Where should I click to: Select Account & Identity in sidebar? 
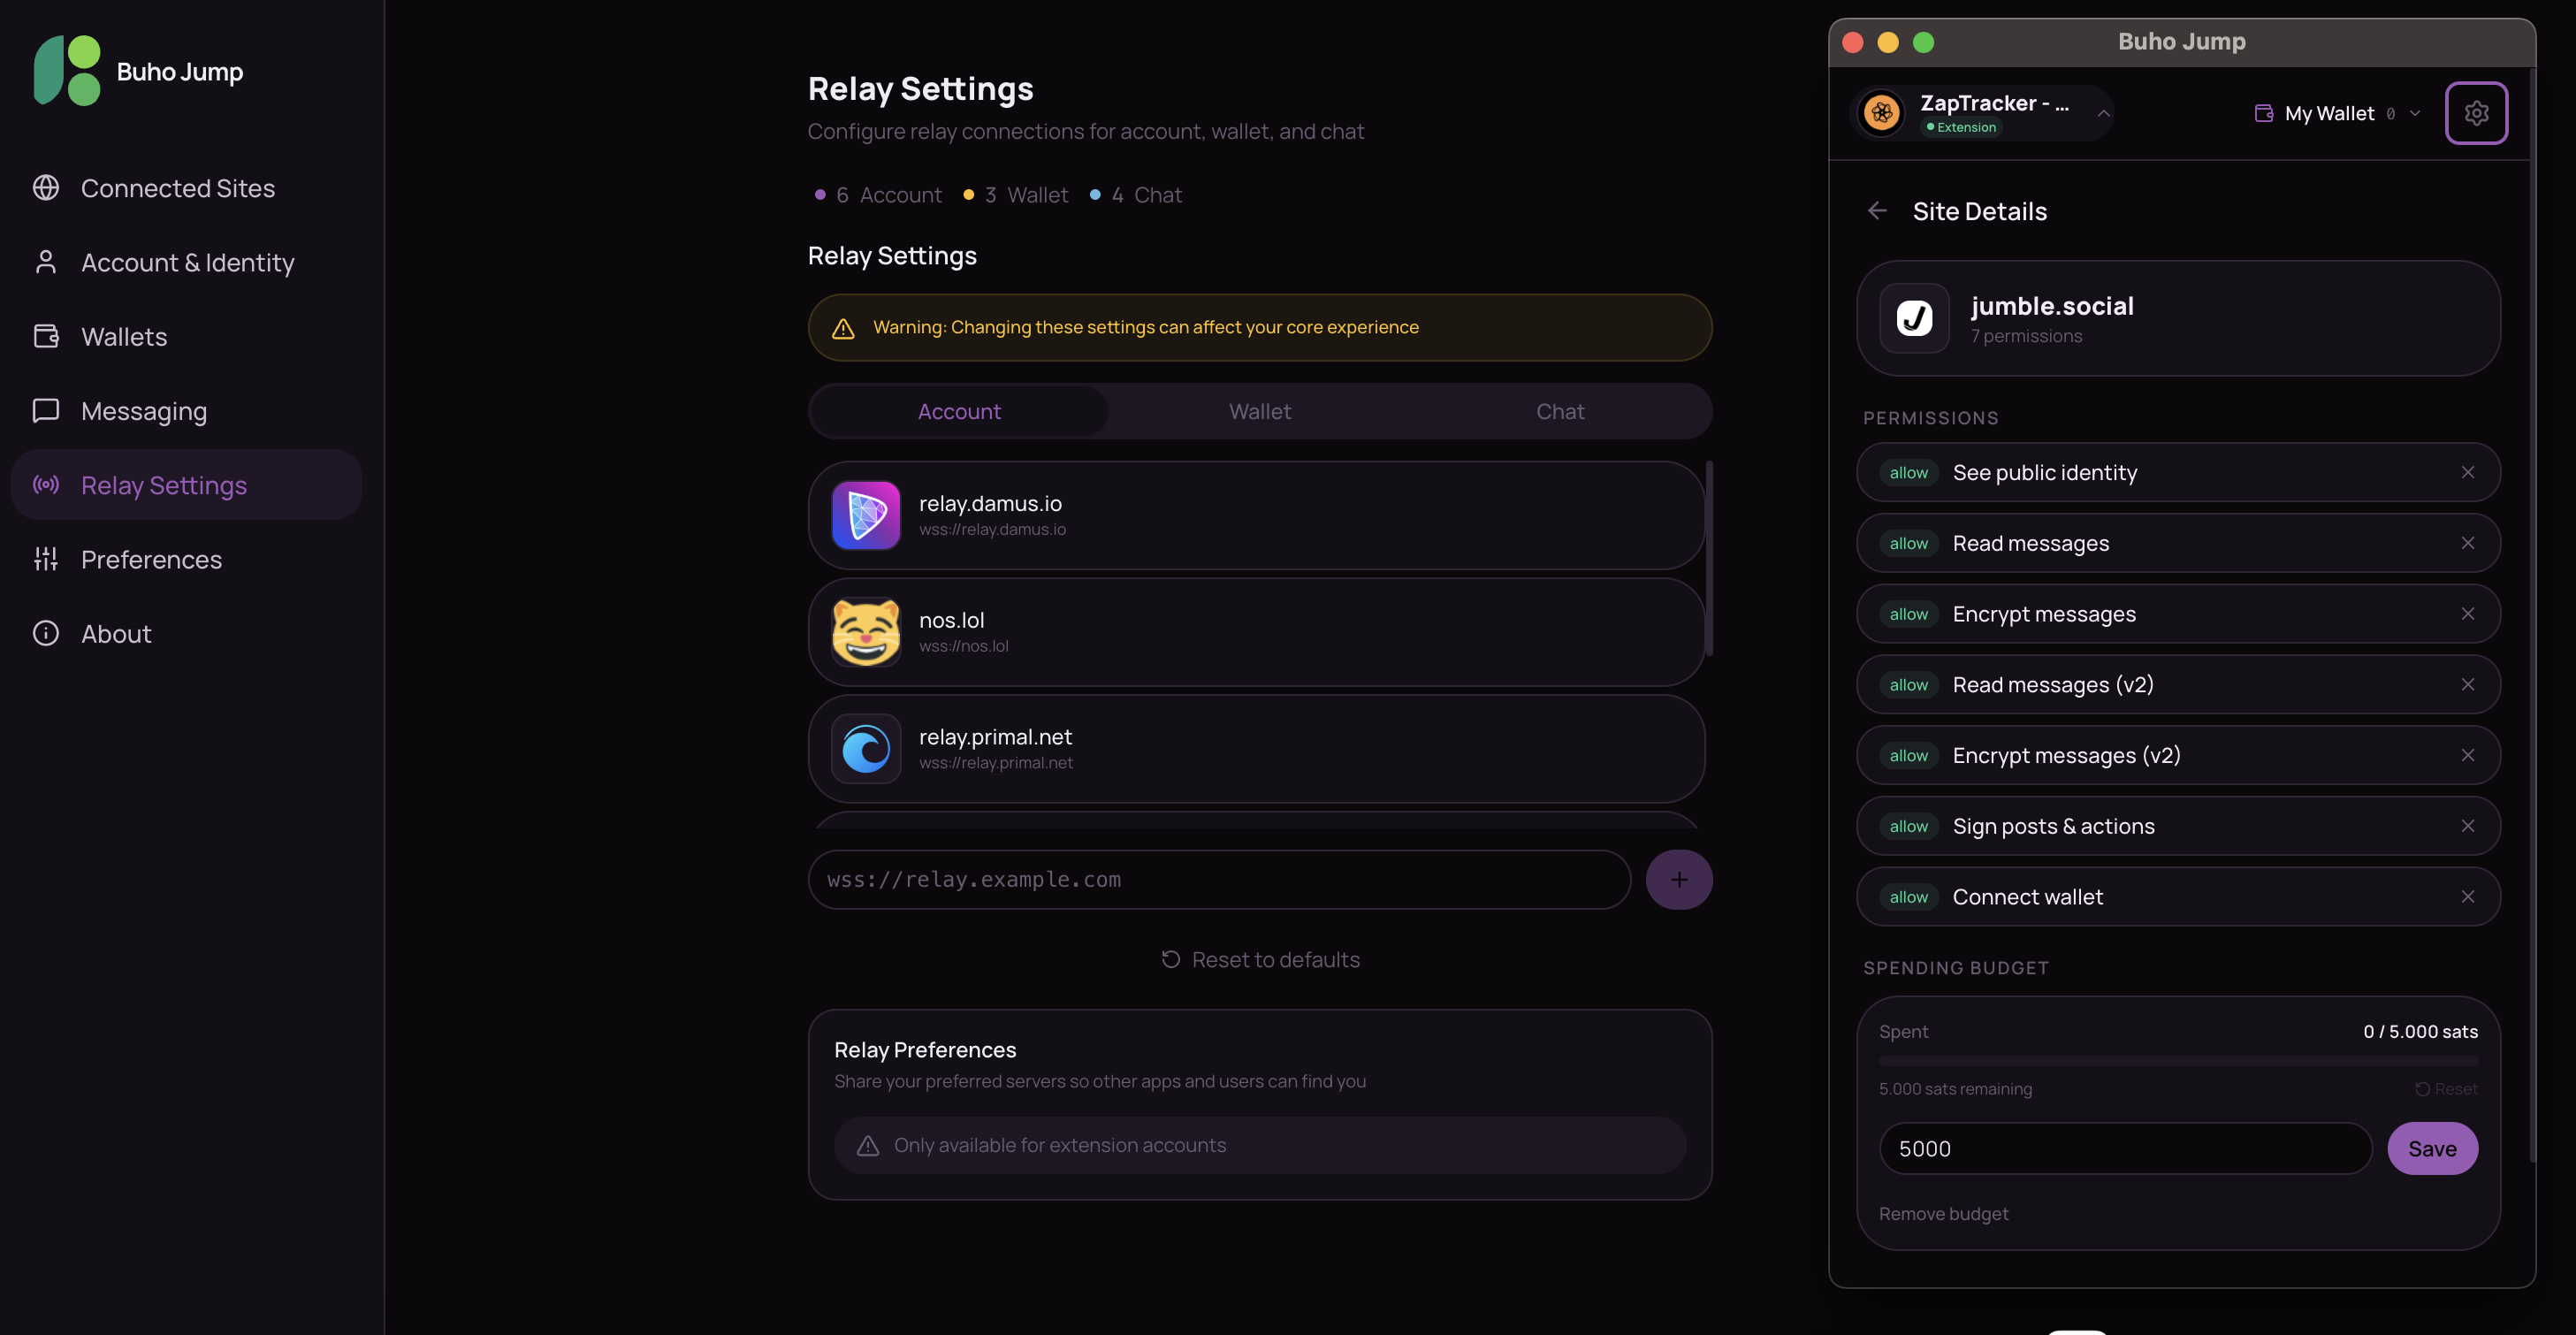pos(187,262)
